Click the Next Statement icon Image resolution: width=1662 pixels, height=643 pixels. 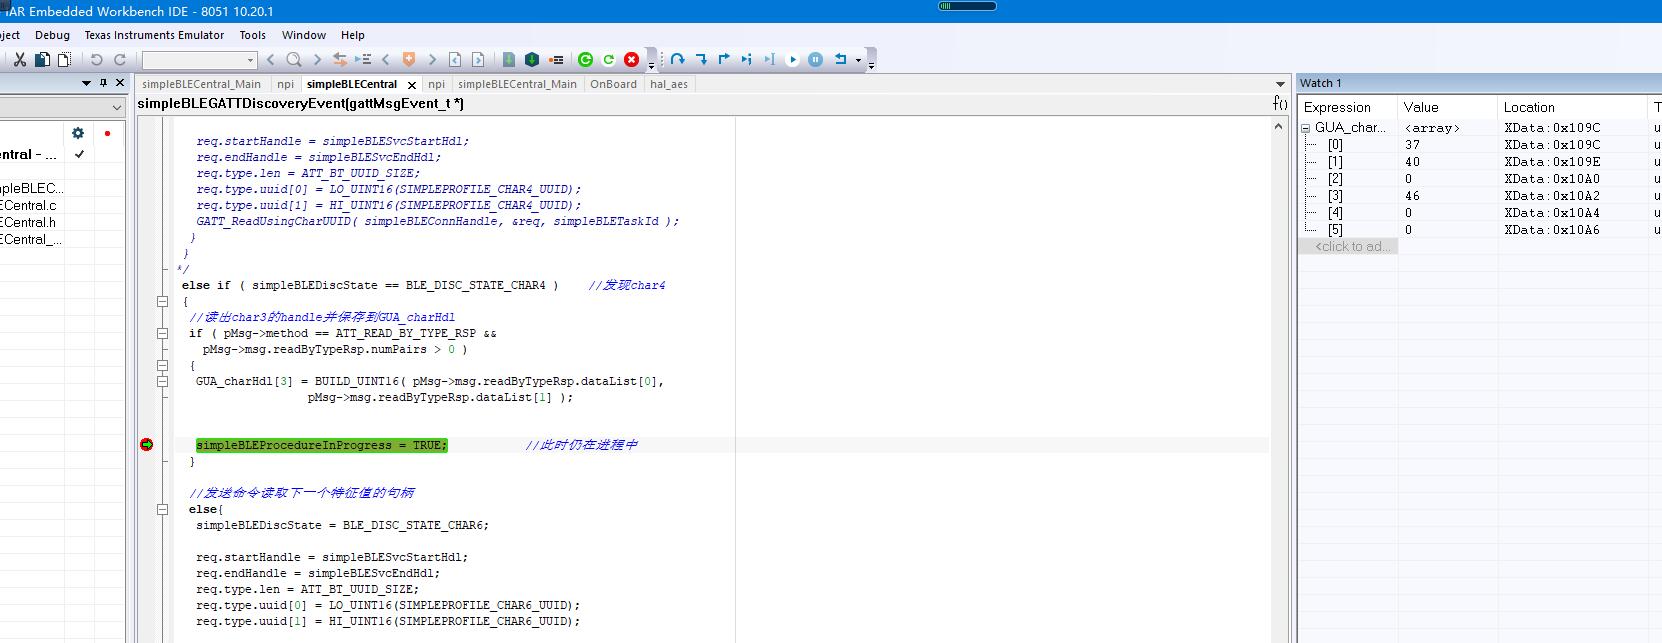[747, 60]
